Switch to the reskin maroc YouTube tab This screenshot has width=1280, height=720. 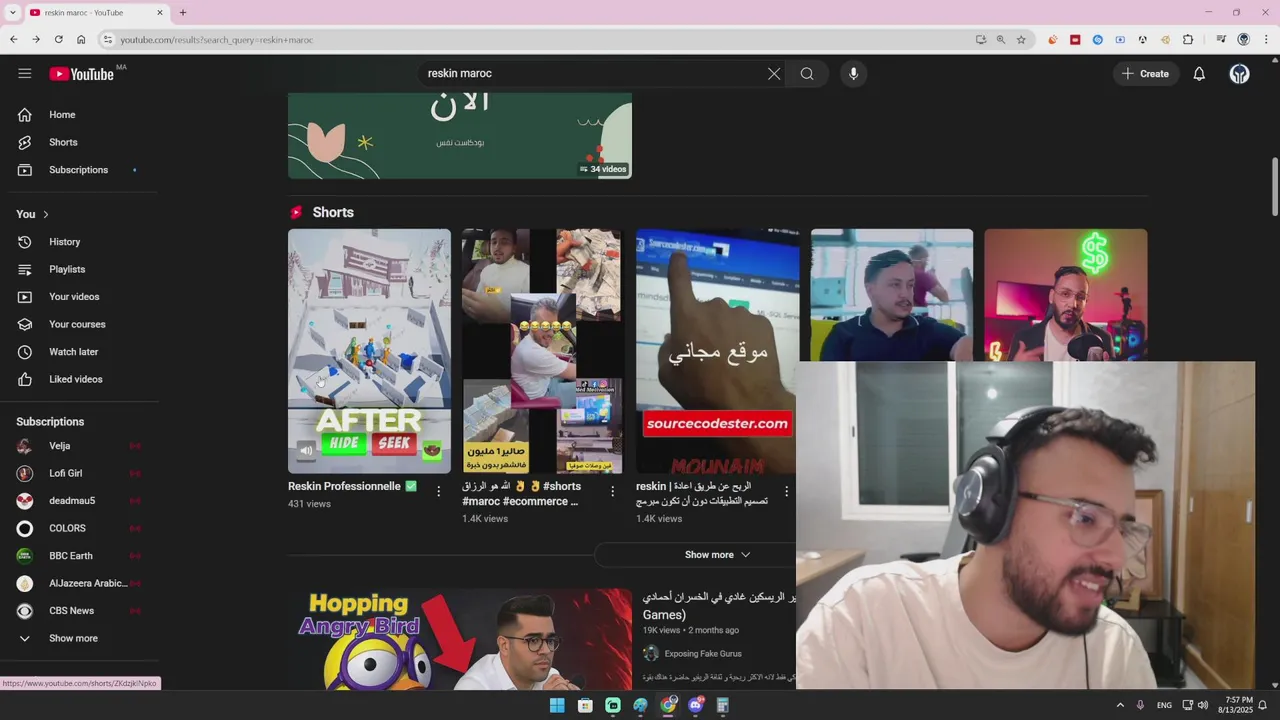[x=96, y=12]
